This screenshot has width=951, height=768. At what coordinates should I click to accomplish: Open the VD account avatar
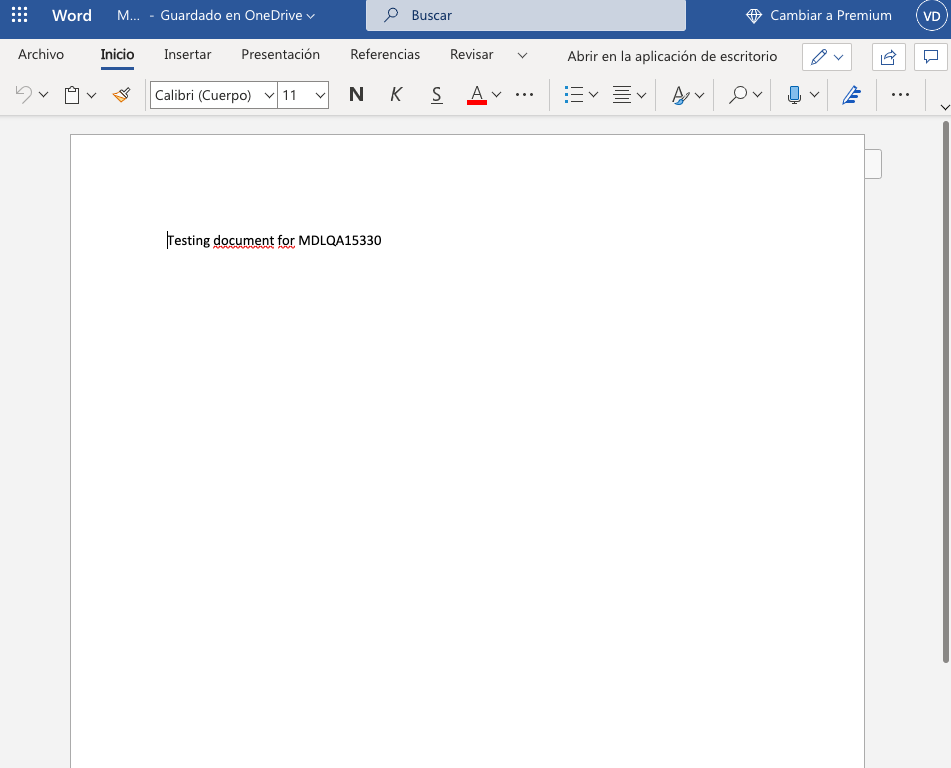pos(932,16)
